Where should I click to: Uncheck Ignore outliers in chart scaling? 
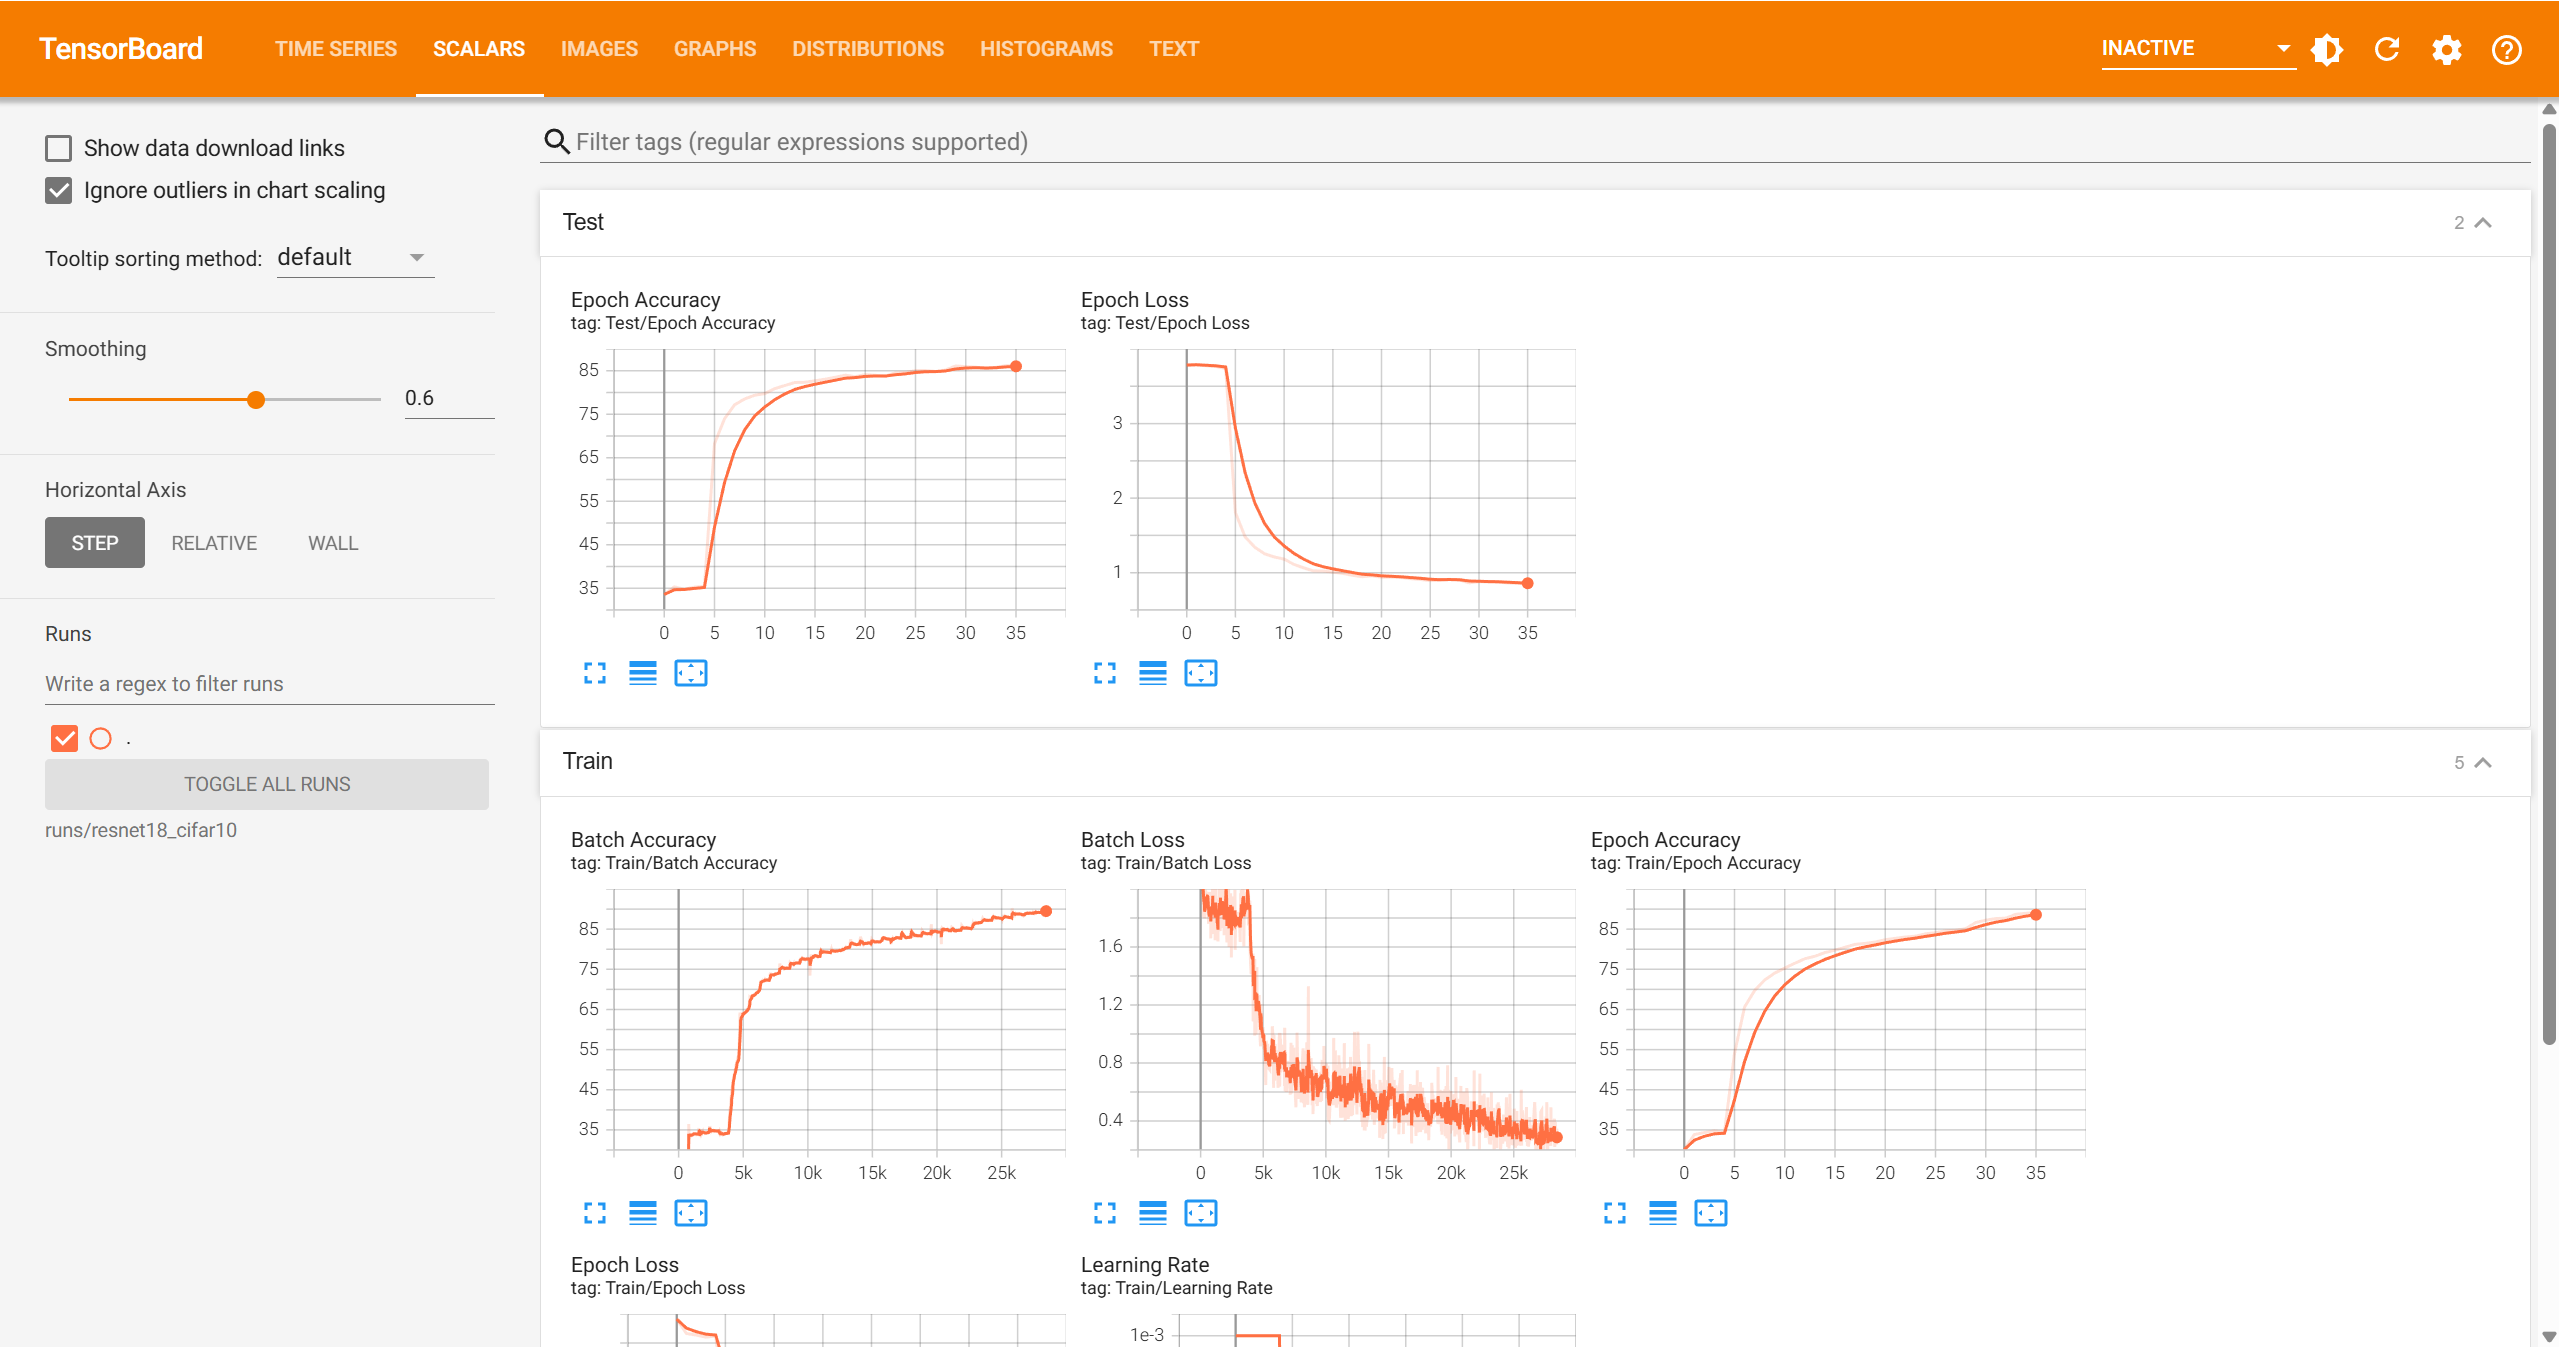point(59,190)
